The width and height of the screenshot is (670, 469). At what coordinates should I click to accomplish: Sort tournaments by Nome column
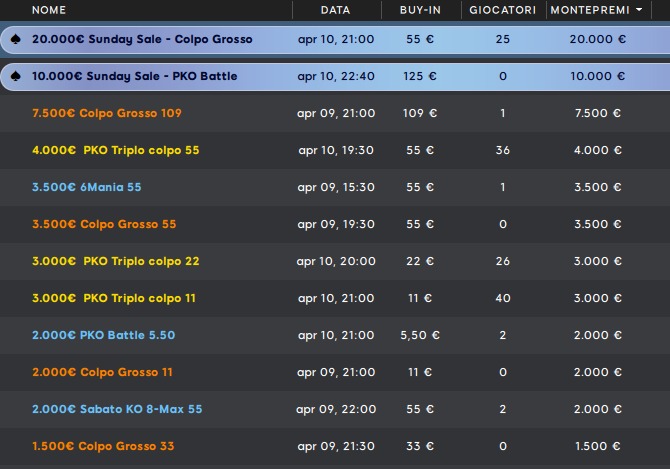49,10
